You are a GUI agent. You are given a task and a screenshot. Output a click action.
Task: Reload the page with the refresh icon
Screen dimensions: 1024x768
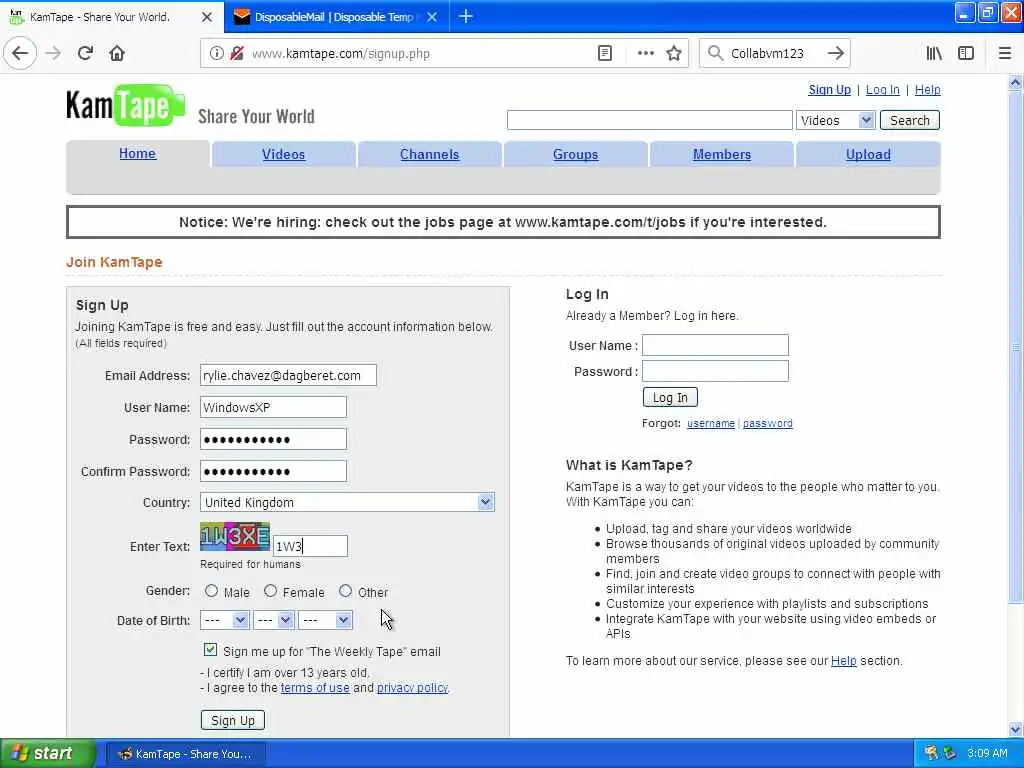85,53
